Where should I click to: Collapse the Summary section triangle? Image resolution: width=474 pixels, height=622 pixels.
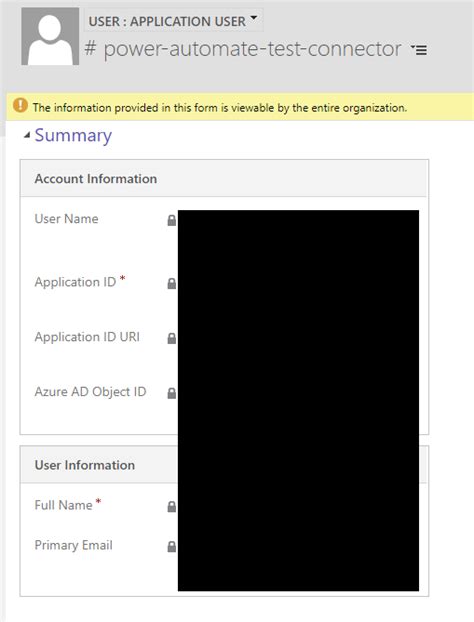click(x=27, y=136)
